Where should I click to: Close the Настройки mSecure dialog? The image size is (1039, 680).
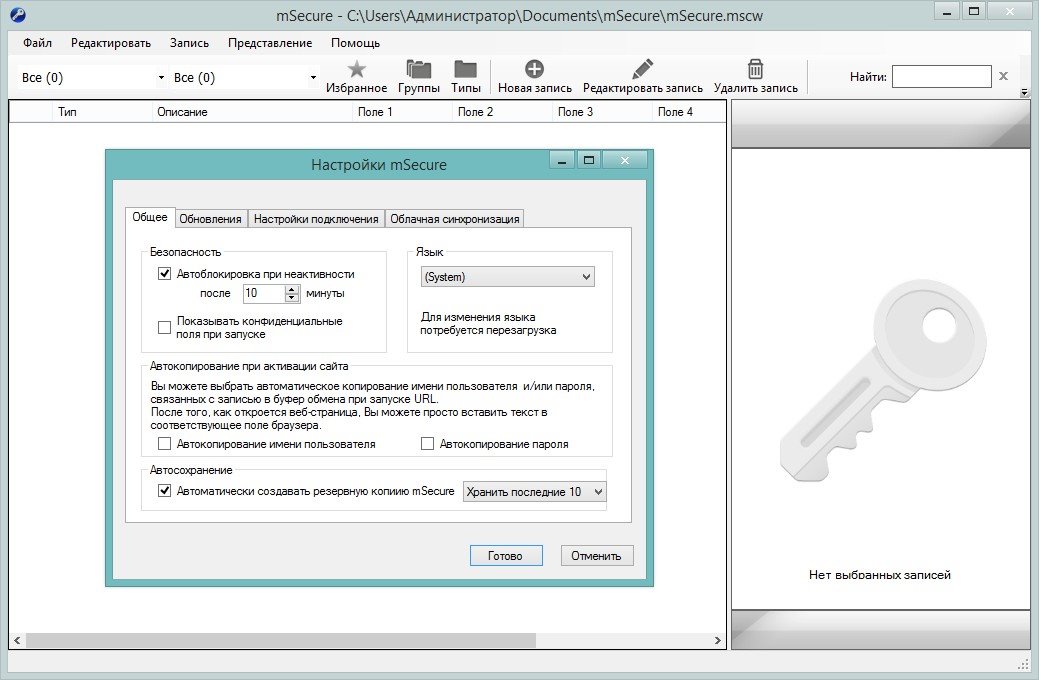coord(625,160)
